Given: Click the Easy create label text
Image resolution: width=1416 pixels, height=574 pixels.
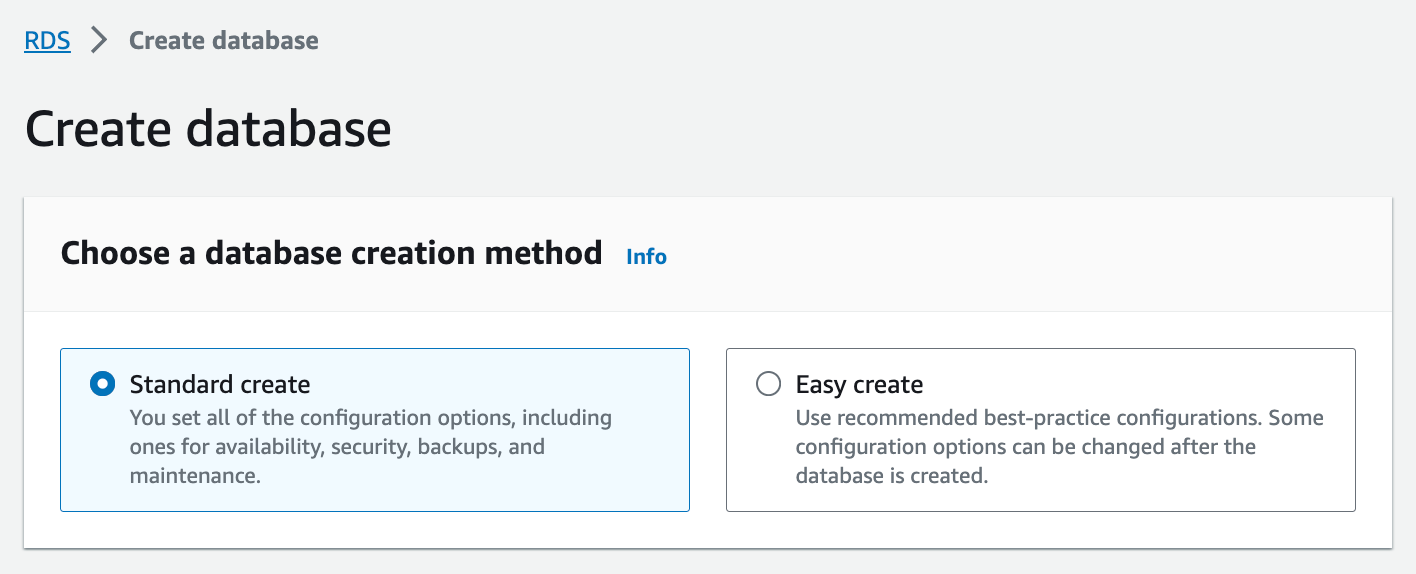Looking at the screenshot, I should pos(859,384).
